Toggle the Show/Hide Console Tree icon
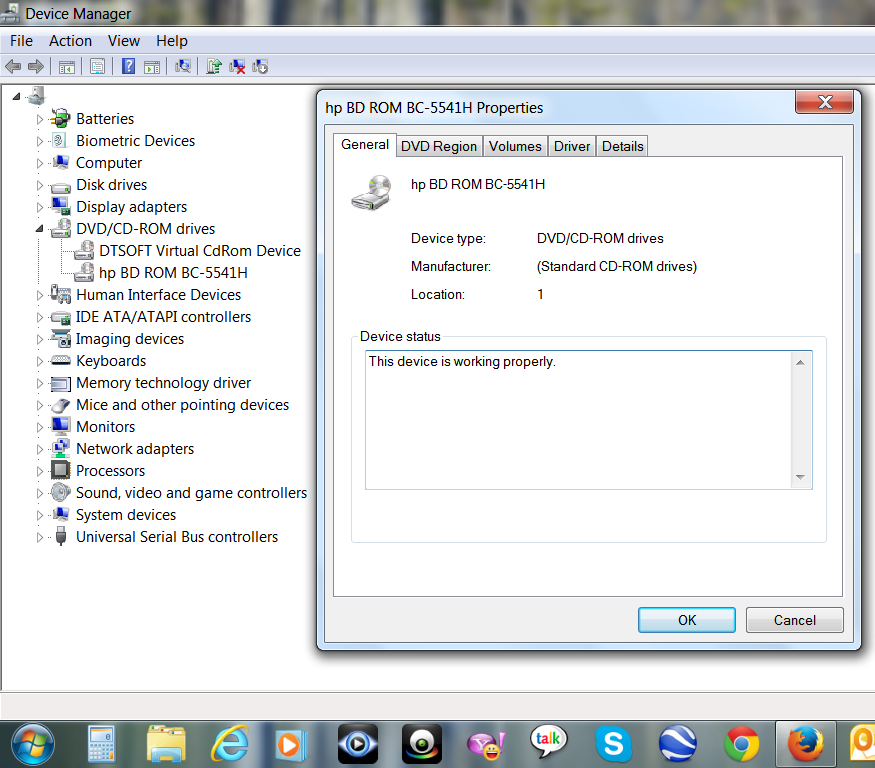Image resolution: width=875 pixels, height=768 pixels. point(67,67)
